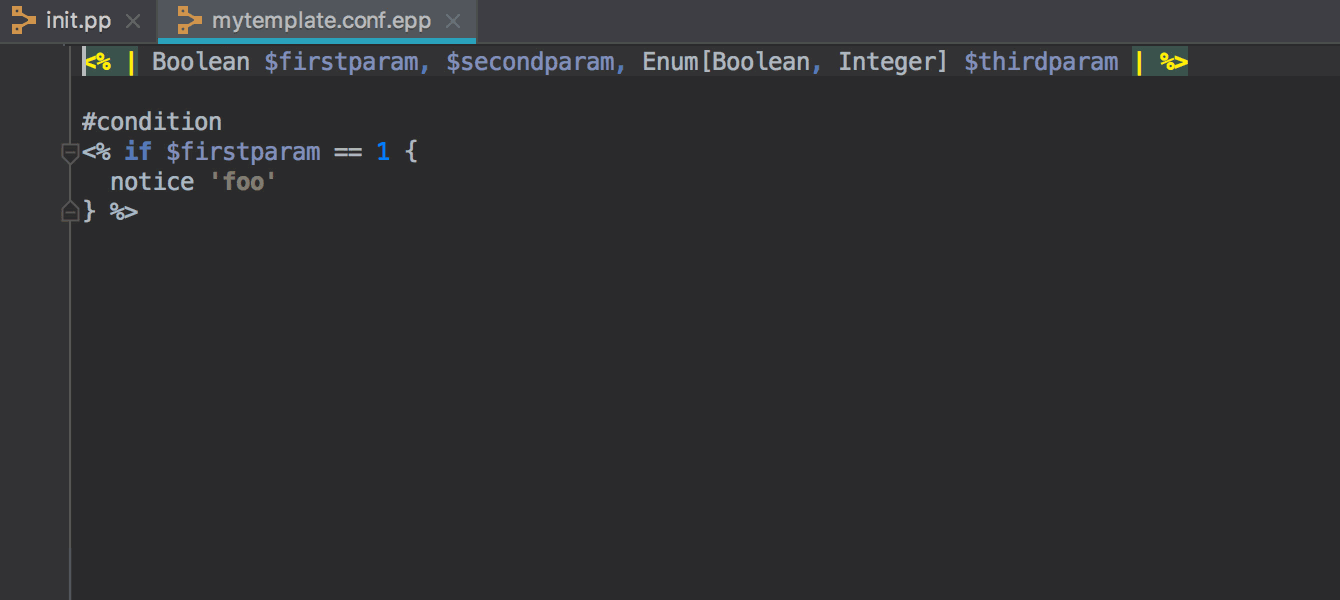Click the #condition comment line
Viewport: 1340px width, 600px height.
pos(152,122)
